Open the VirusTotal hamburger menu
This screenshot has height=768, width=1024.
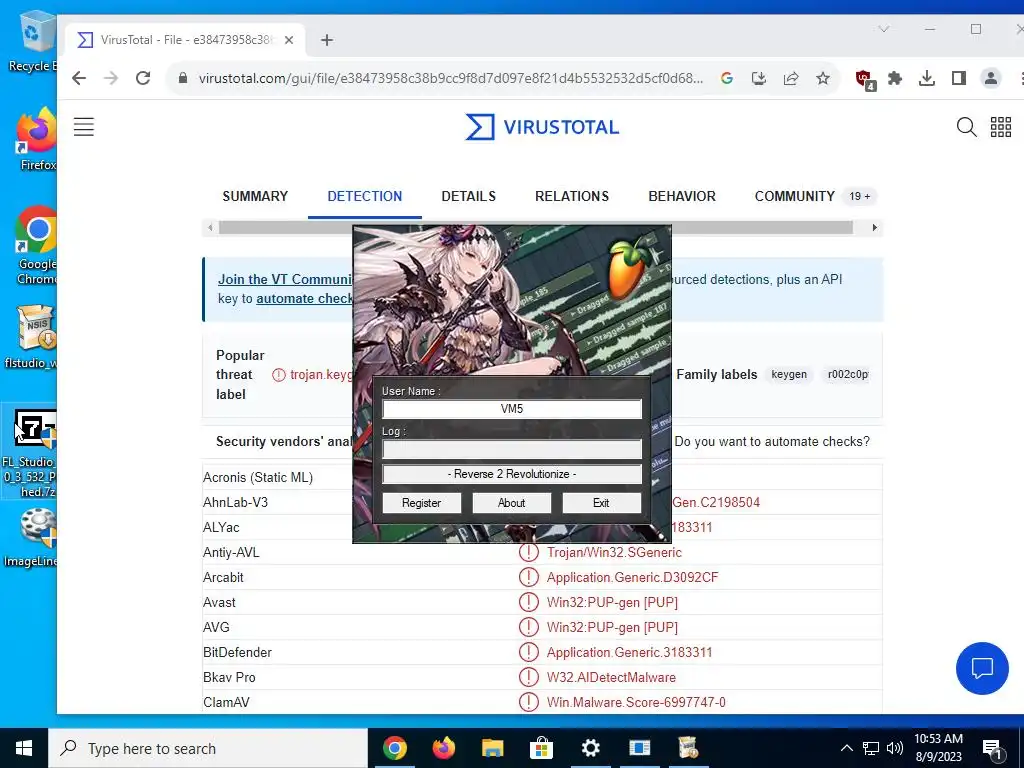84,127
